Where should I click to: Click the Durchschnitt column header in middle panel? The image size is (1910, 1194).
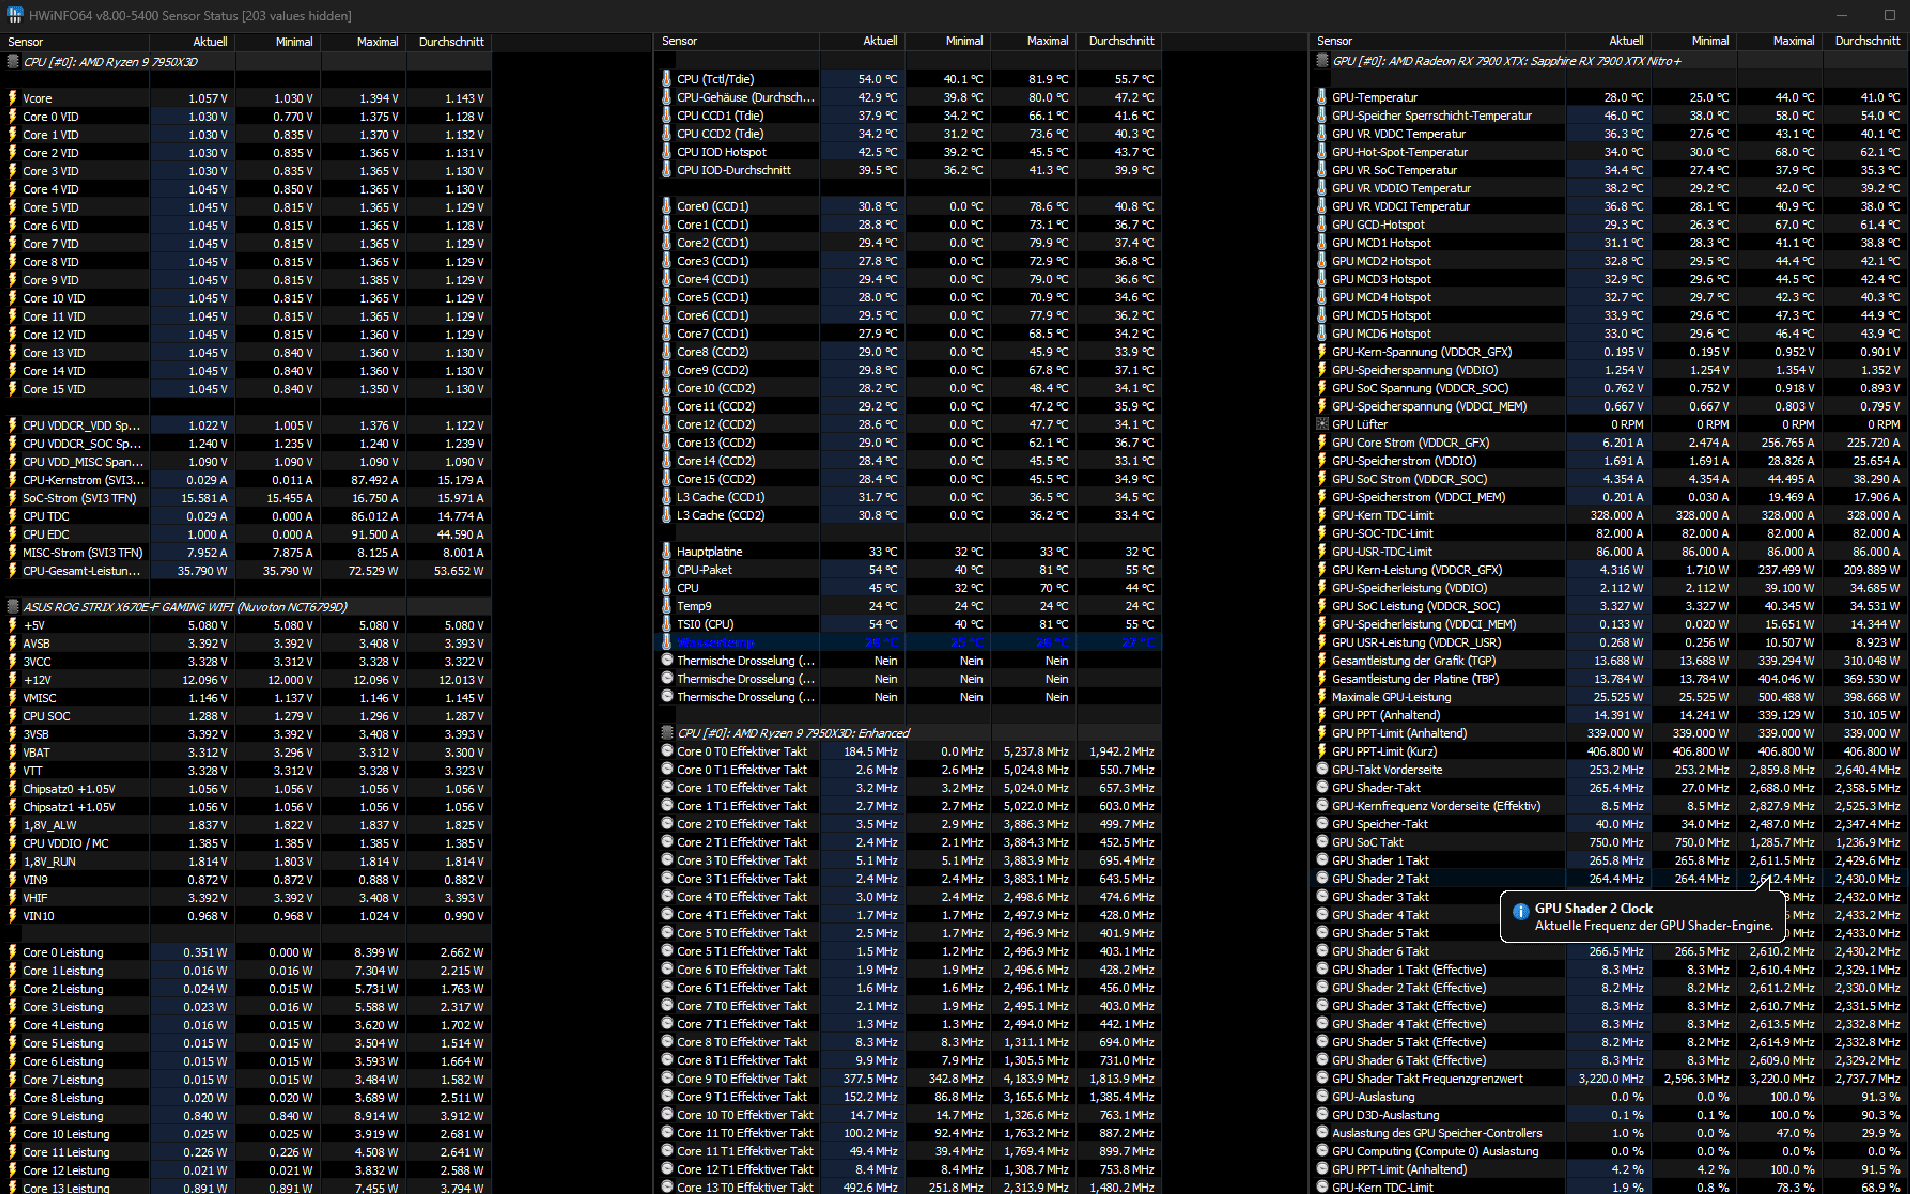1118,41
